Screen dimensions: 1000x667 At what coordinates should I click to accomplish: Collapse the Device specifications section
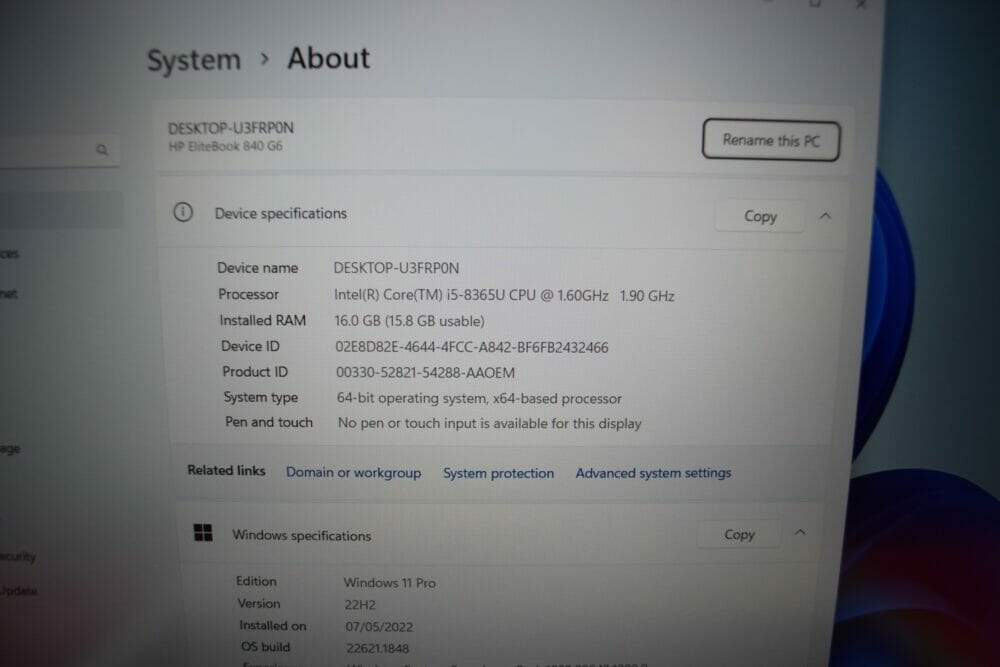click(825, 216)
